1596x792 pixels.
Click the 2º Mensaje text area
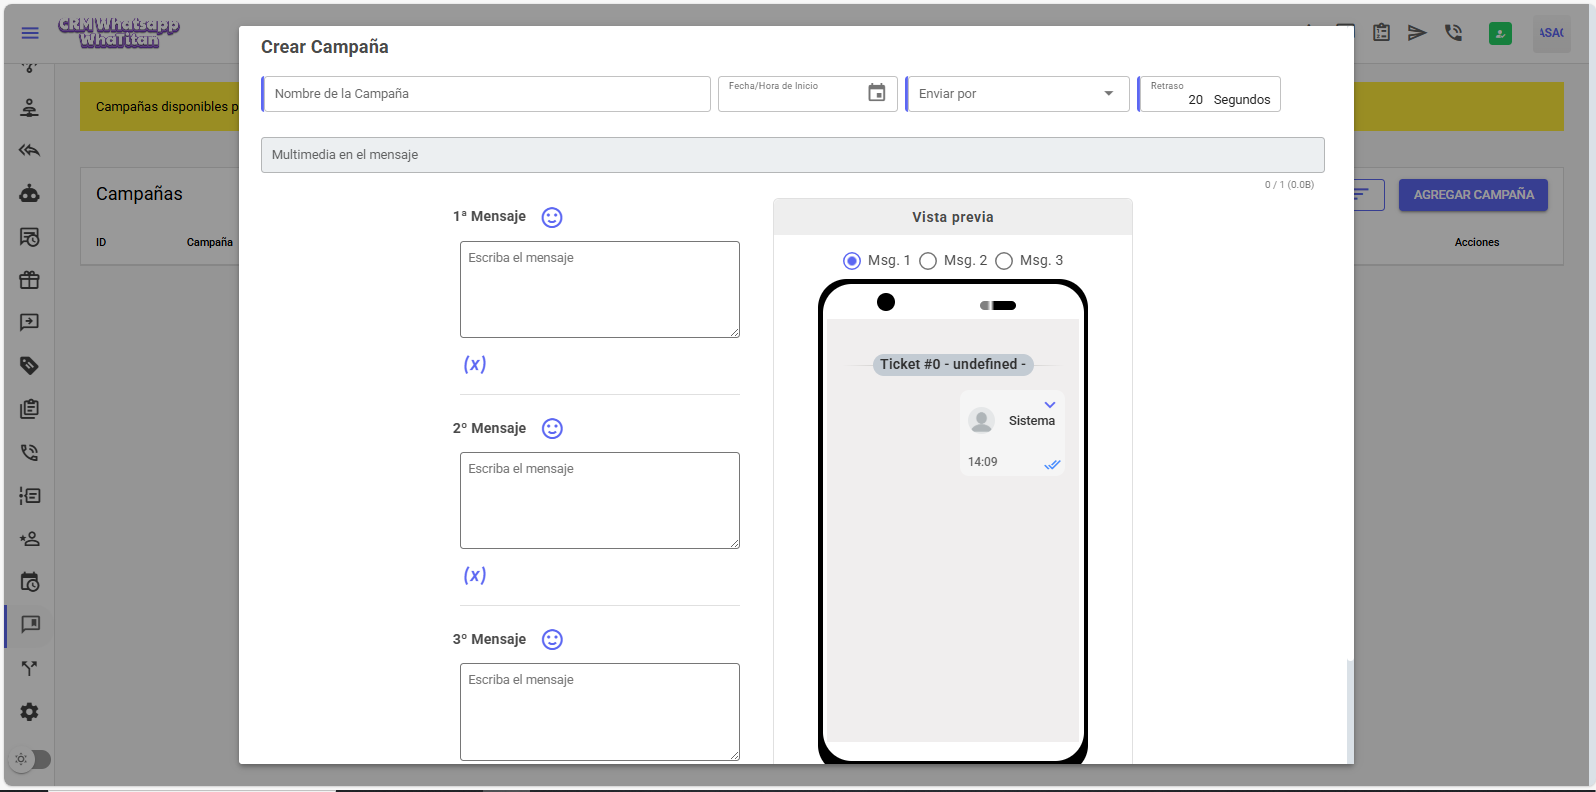600,500
